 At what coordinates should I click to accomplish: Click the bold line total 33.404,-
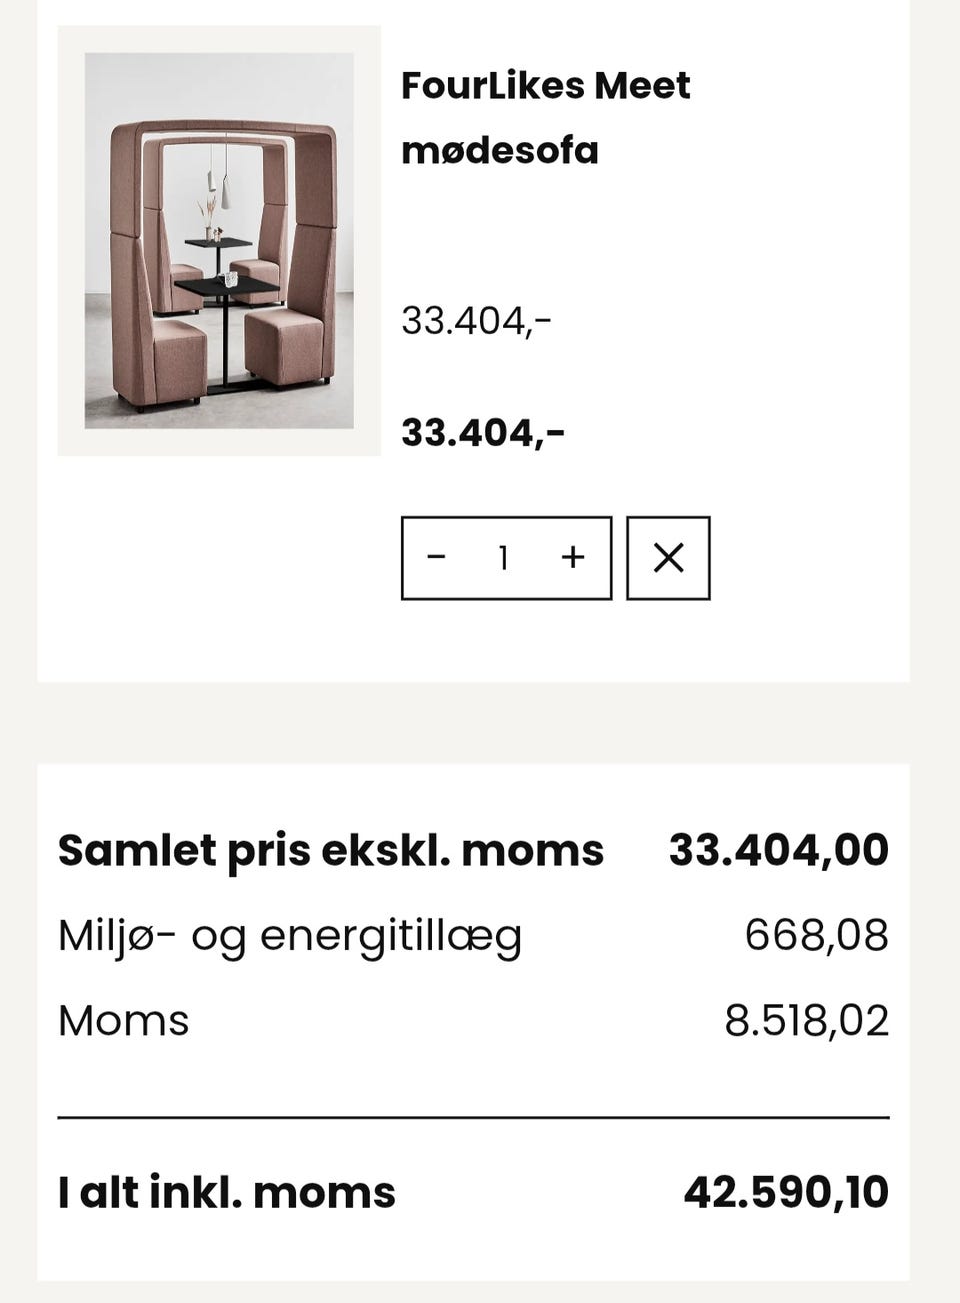pyautogui.click(x=483, y=433)
